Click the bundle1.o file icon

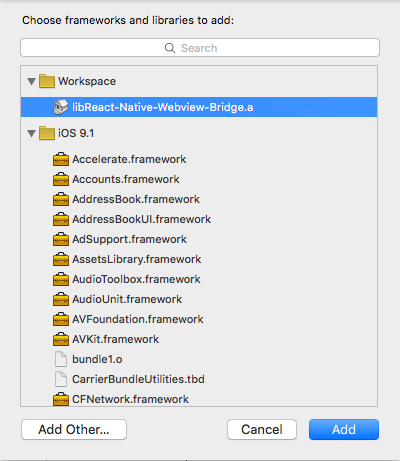[61, 359]
